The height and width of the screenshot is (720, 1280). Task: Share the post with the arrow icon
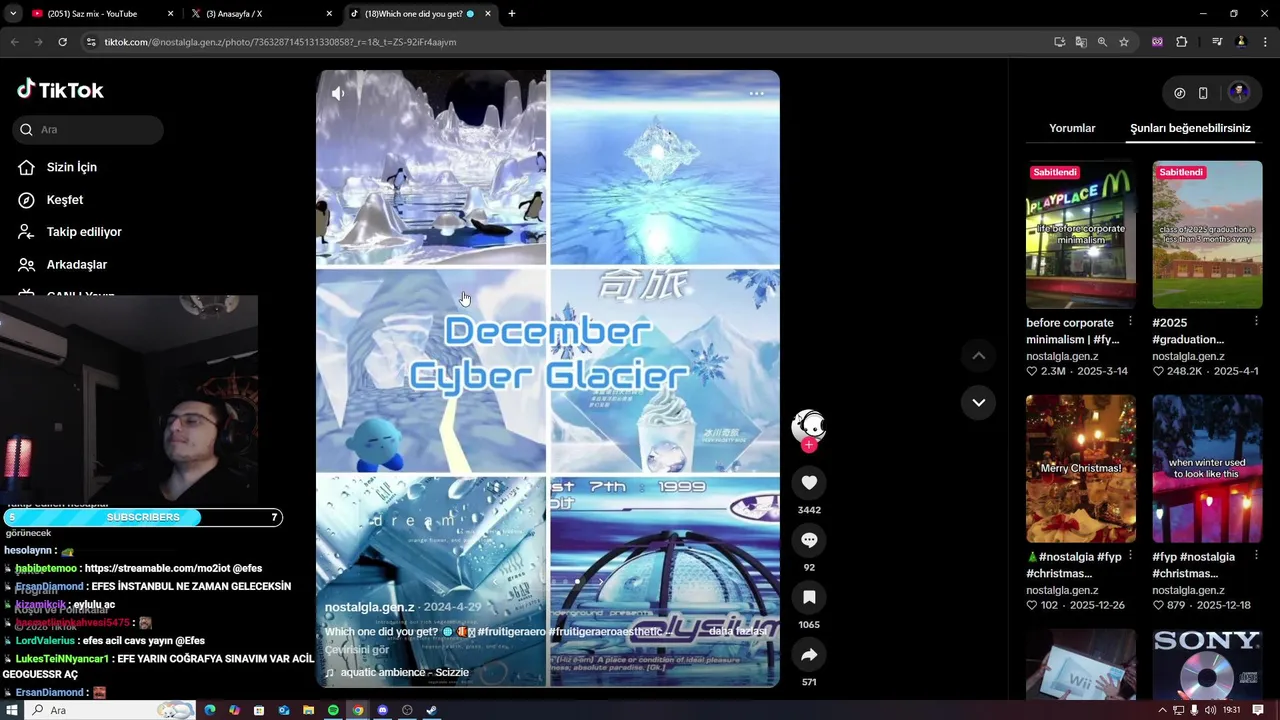tap(809, 655)
